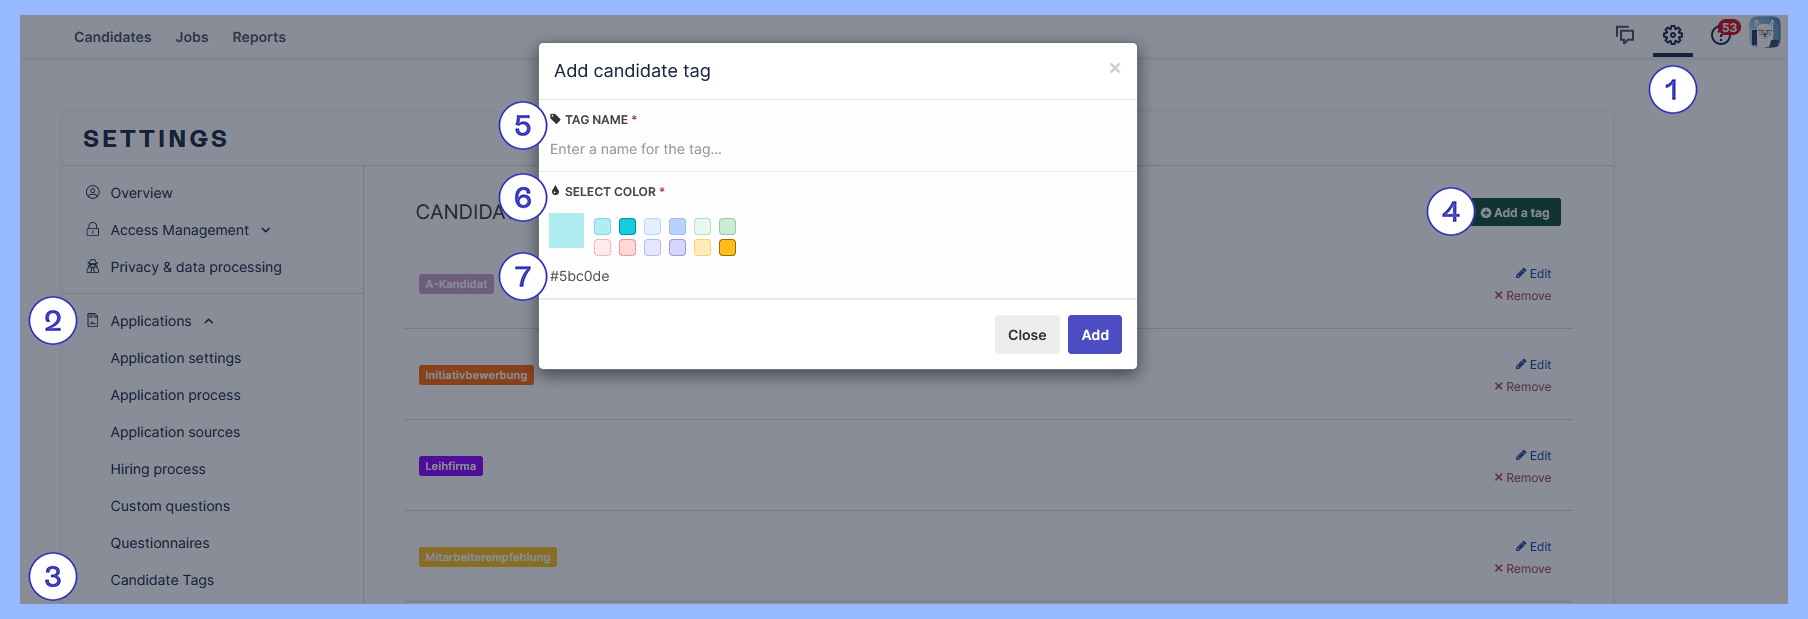Pick the bright orange color swatch
Image resolution: width=1808 pixels, height=619 pixels.
(727, 248)
